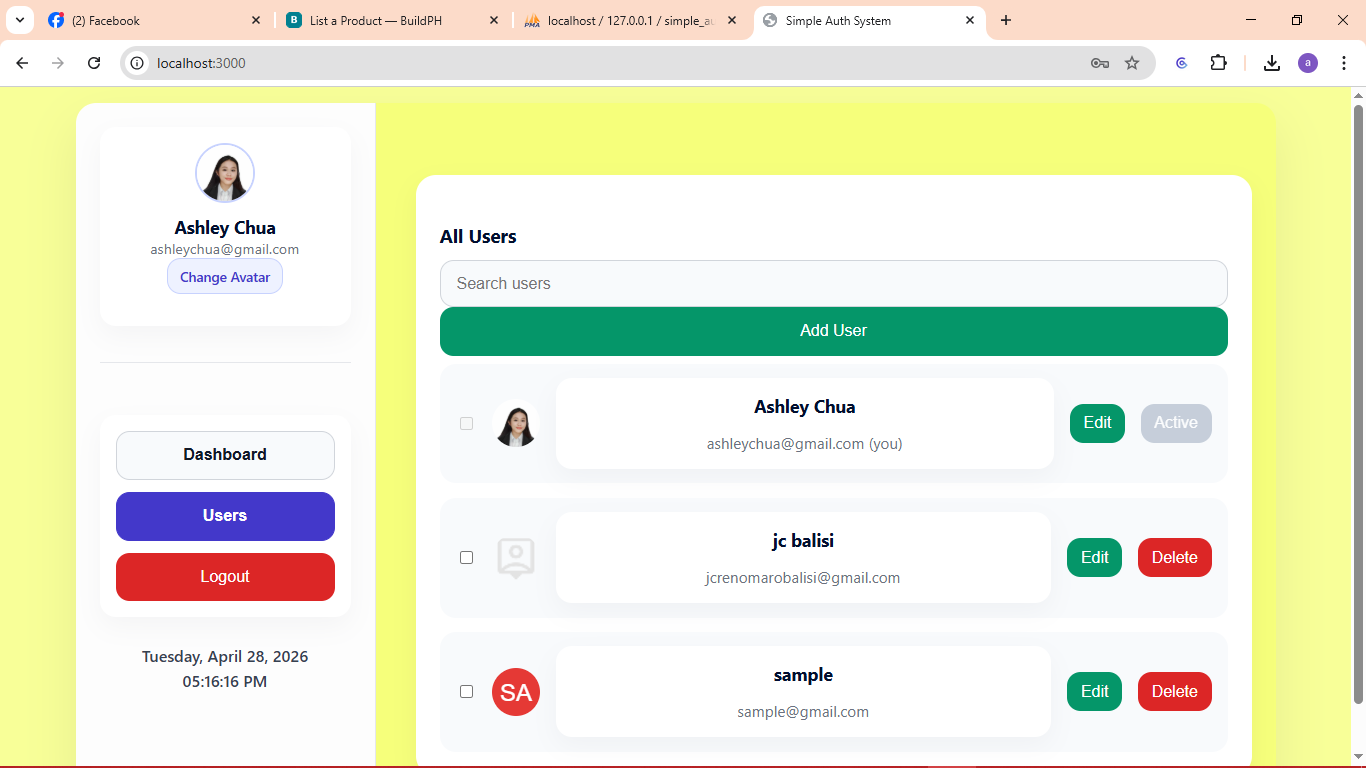Edit the Ashley Chua user

pos(1097,423)
